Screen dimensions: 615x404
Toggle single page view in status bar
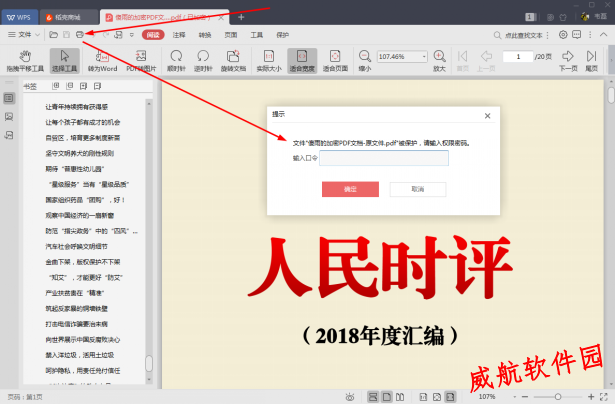387,397
